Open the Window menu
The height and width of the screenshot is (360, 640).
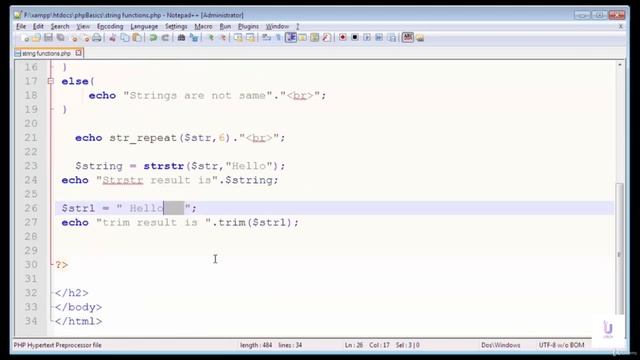point(277,27)
